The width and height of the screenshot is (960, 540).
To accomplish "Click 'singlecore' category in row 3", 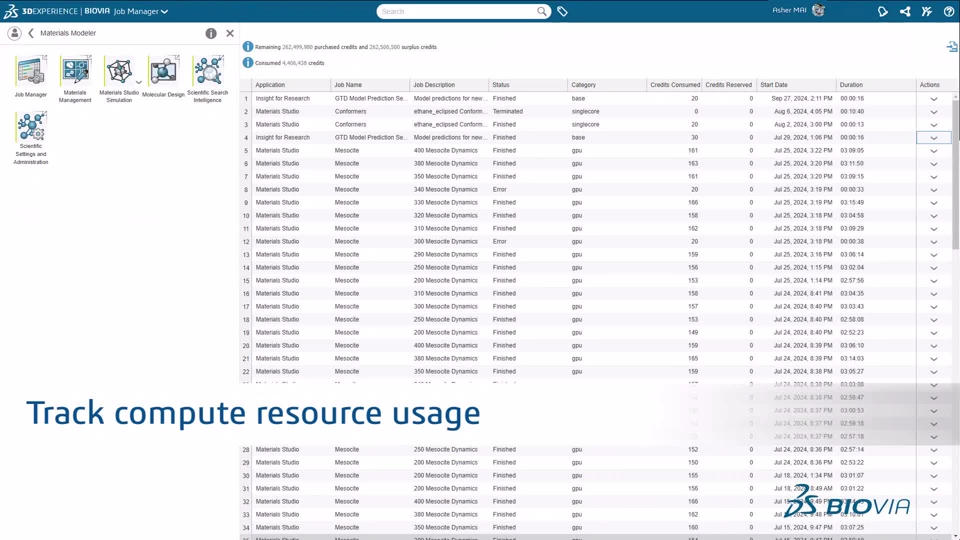I will [585, 124].
